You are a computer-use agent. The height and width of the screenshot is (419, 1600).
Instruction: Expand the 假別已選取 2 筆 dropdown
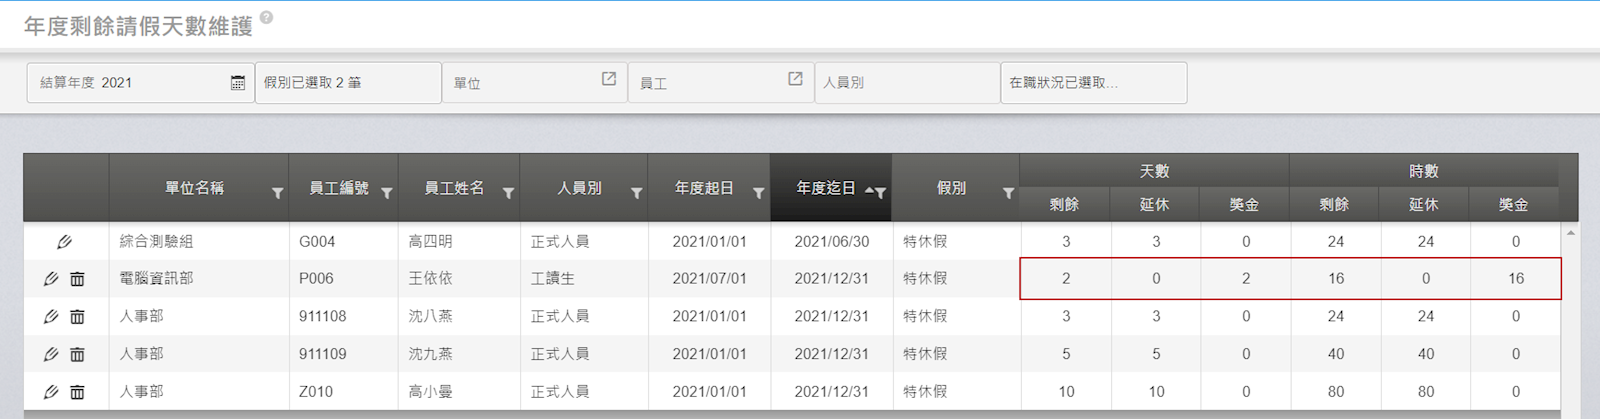point(347,83)
